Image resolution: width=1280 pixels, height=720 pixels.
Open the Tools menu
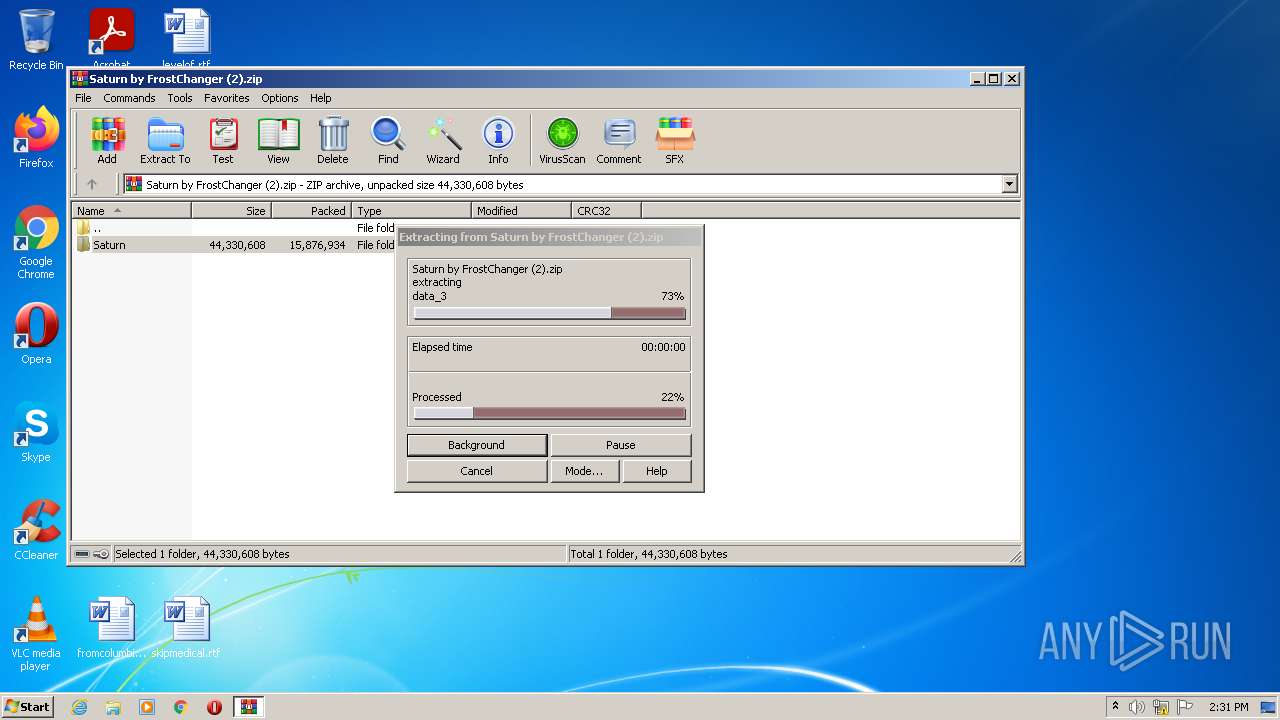point(180,98)
